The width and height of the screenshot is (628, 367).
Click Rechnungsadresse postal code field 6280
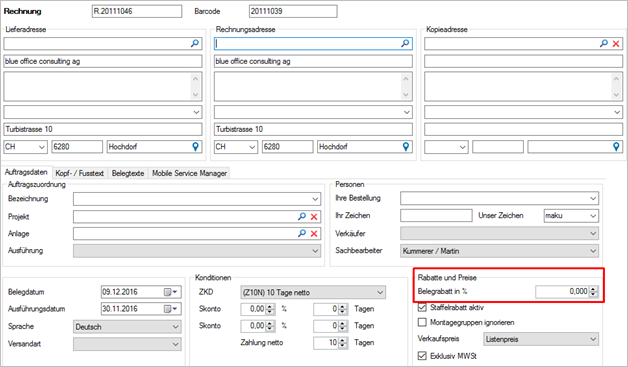(x=288, y=147)
